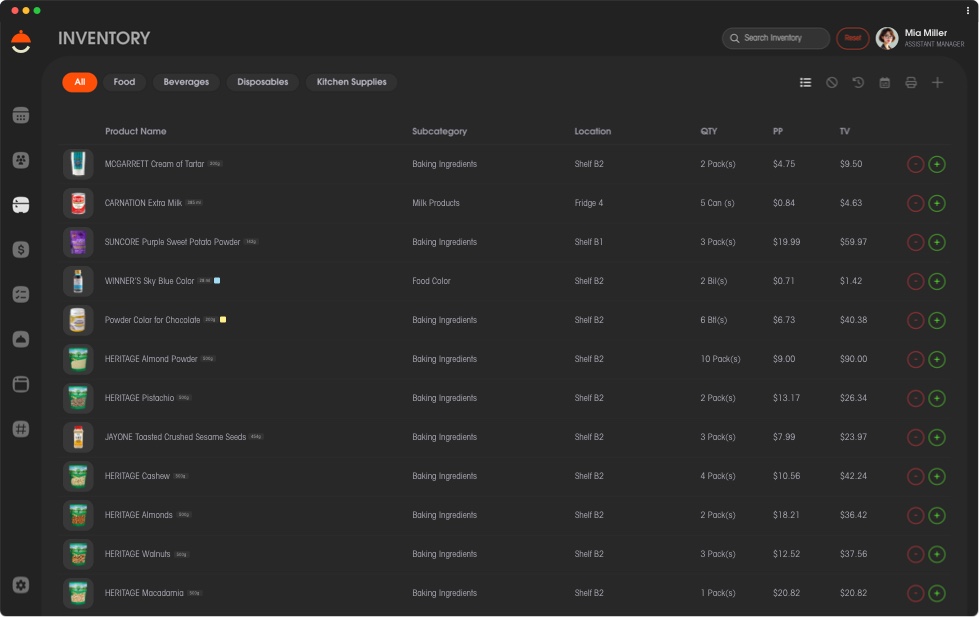Click the blocked items circle-slash icon
The image size is (979, 617).
point(832,82)
